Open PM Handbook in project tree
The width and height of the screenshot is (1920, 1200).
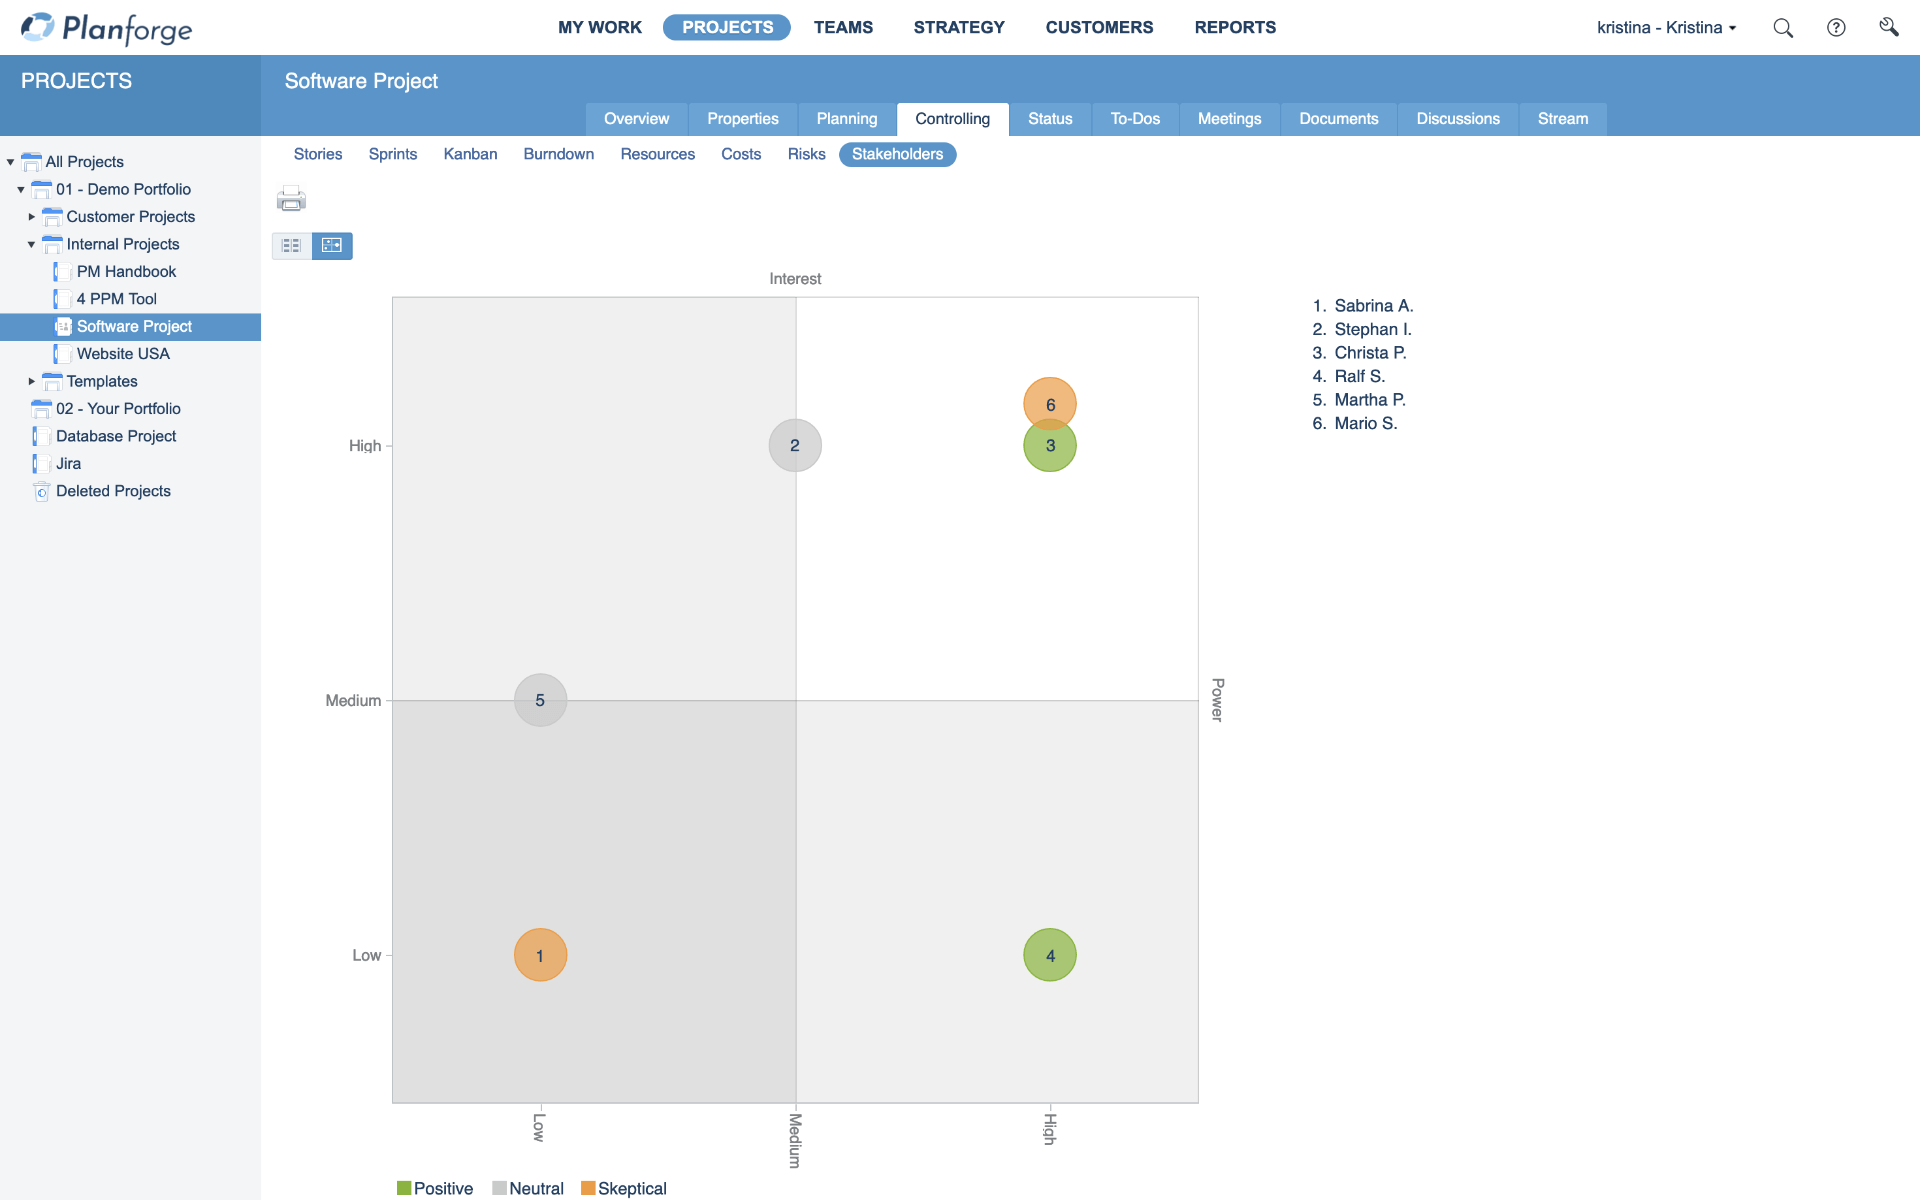(x=126, y=272)
